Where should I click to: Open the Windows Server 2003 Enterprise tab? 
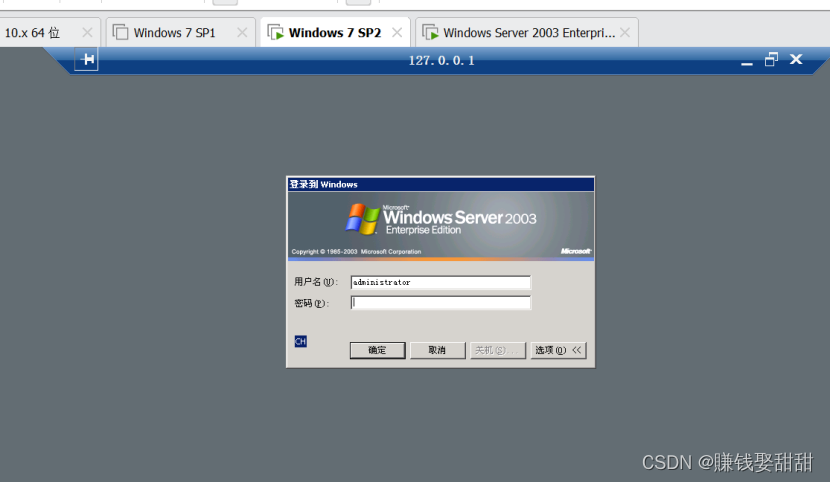tap(529, 33)
